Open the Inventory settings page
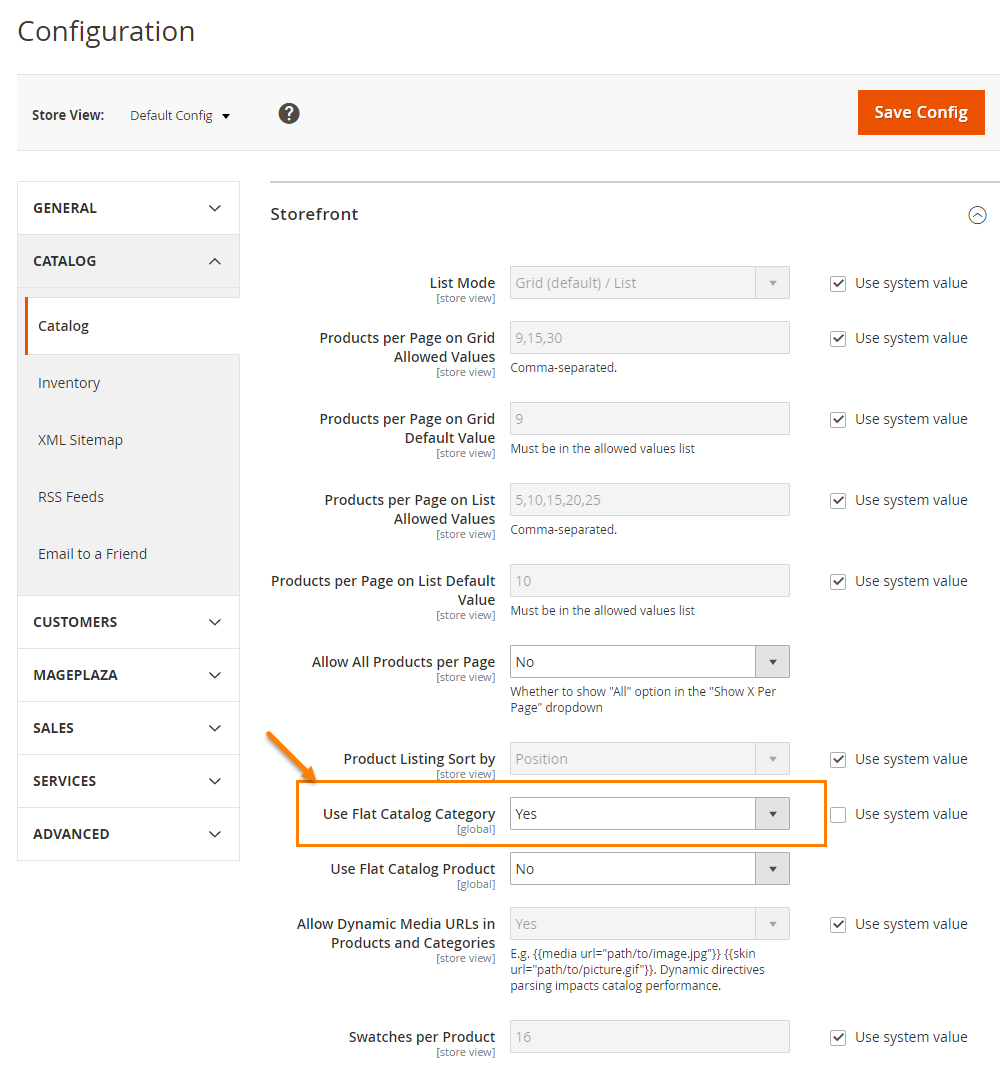The height and width of the screenshot is (1078, 1002). point(69,382)
